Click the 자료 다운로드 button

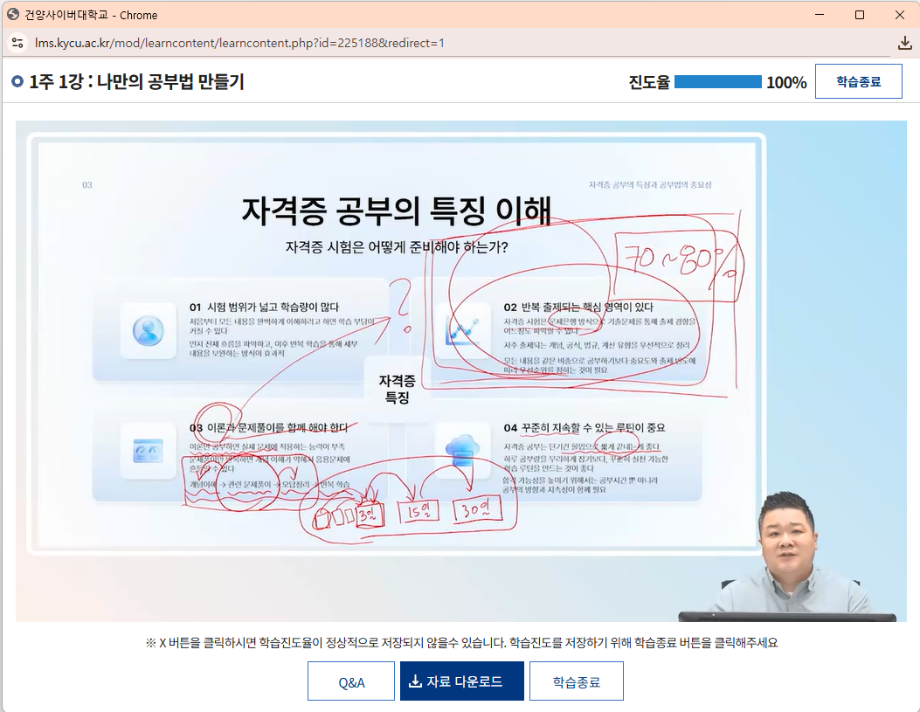click(462, 681)
